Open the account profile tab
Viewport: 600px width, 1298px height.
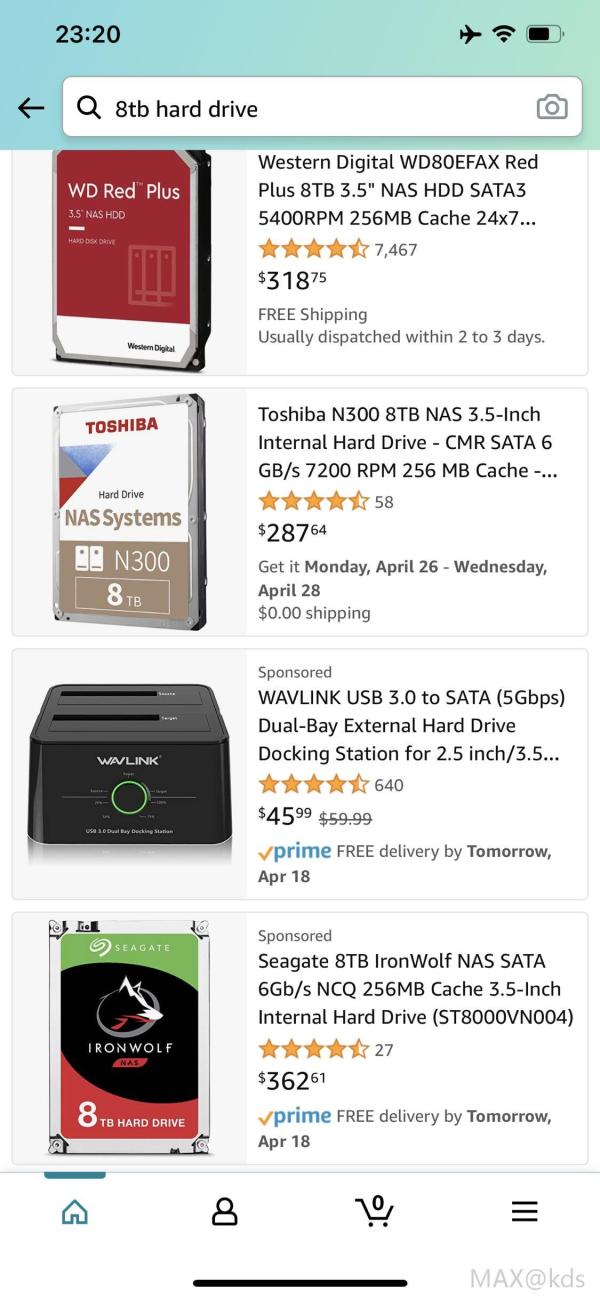coord(225,1211)
